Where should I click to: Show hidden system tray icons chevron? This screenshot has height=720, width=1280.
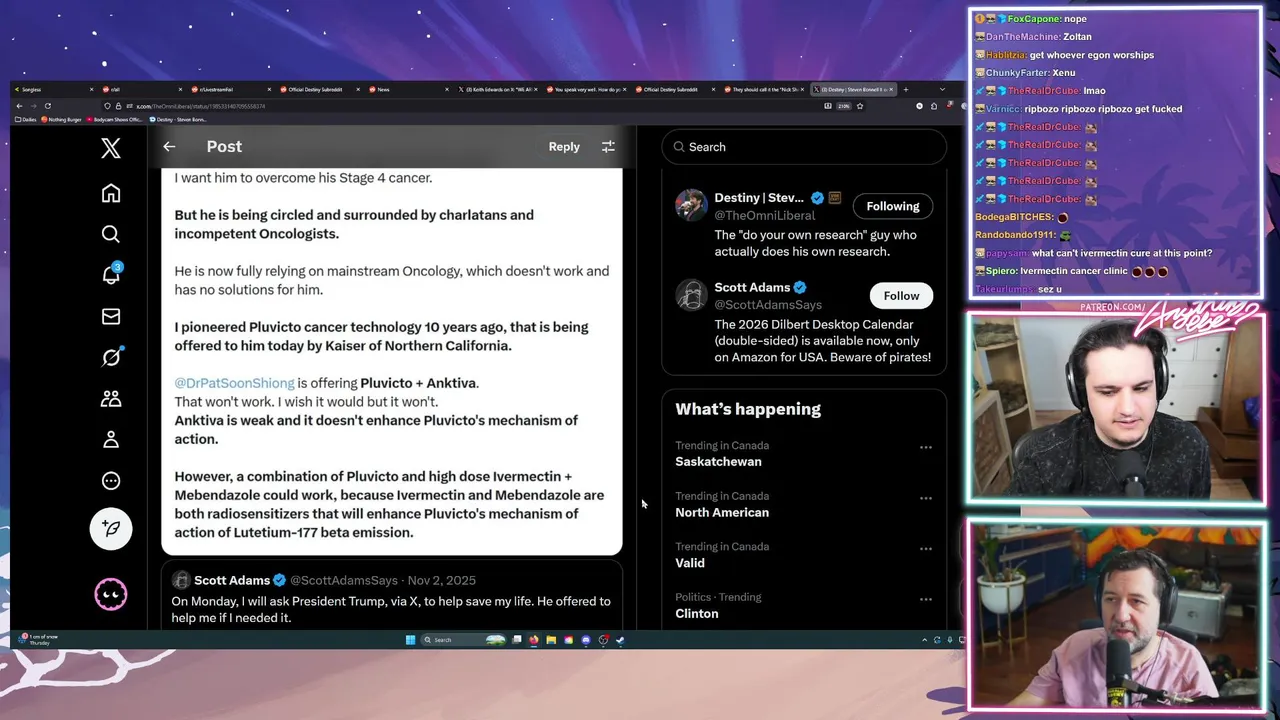[x=924, y=640]
